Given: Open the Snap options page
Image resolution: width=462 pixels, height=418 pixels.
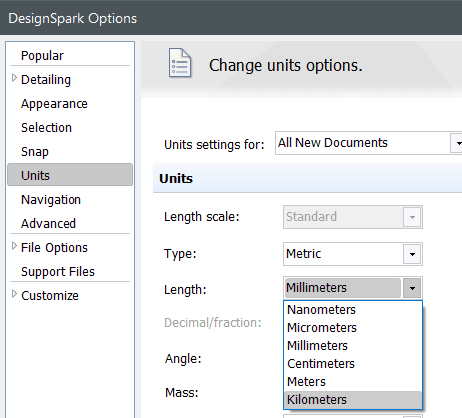Looking at the screenshot, I should tap(35, 152).
